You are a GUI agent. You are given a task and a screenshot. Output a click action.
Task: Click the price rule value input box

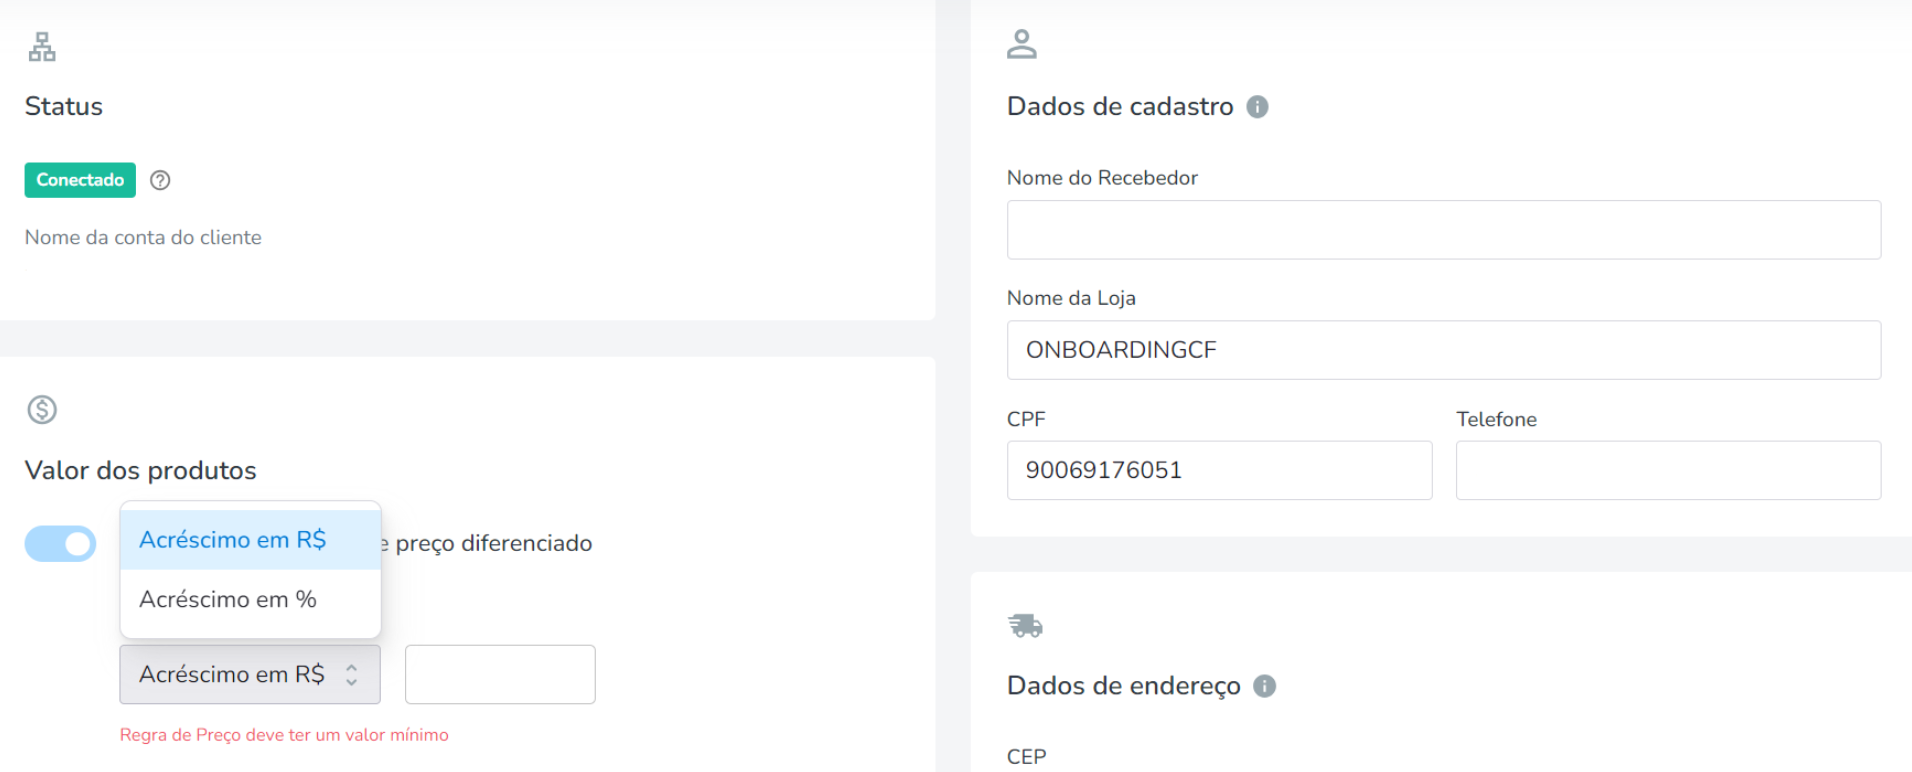[x=500, y=674]
